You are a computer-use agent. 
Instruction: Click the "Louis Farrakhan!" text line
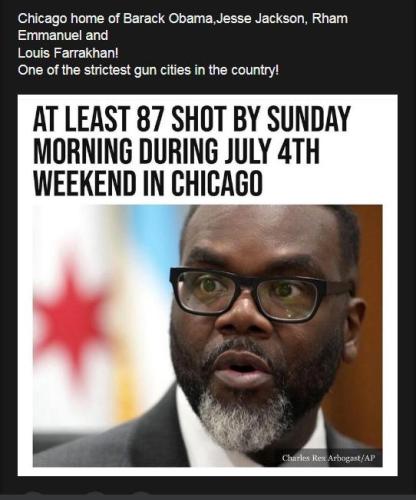point(68,53)
